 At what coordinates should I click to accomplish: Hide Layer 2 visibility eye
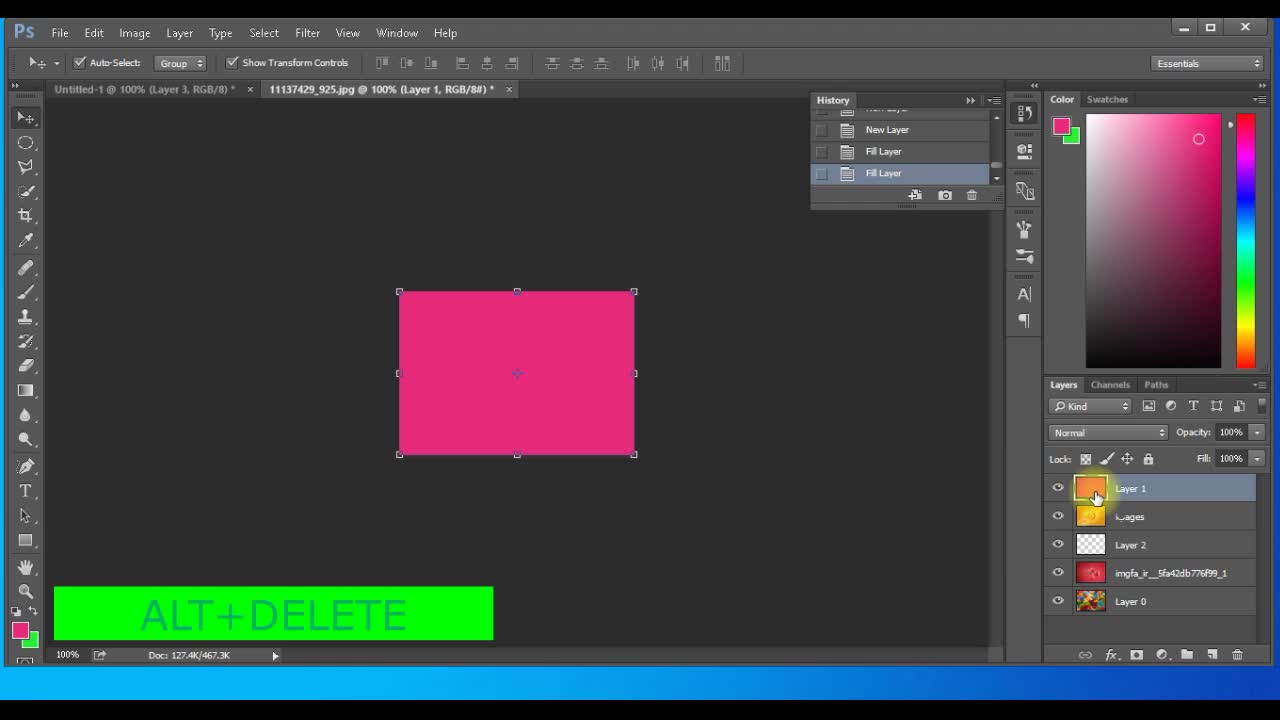pyautogui.click(x=1058, y=545)
